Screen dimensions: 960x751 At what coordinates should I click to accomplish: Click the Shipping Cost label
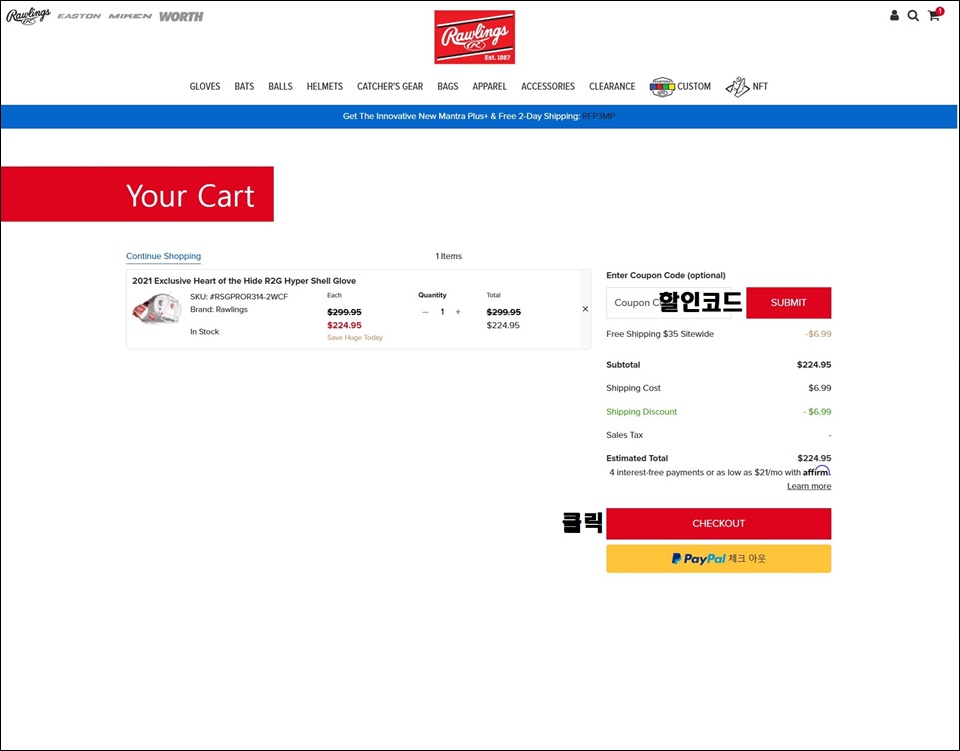[x=633, y=388]
